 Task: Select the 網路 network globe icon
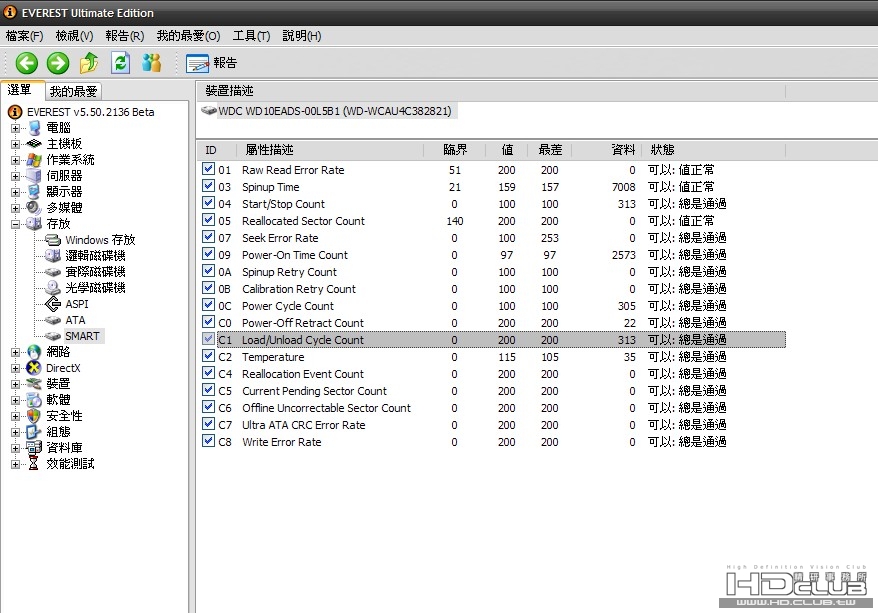pos(34,352)
